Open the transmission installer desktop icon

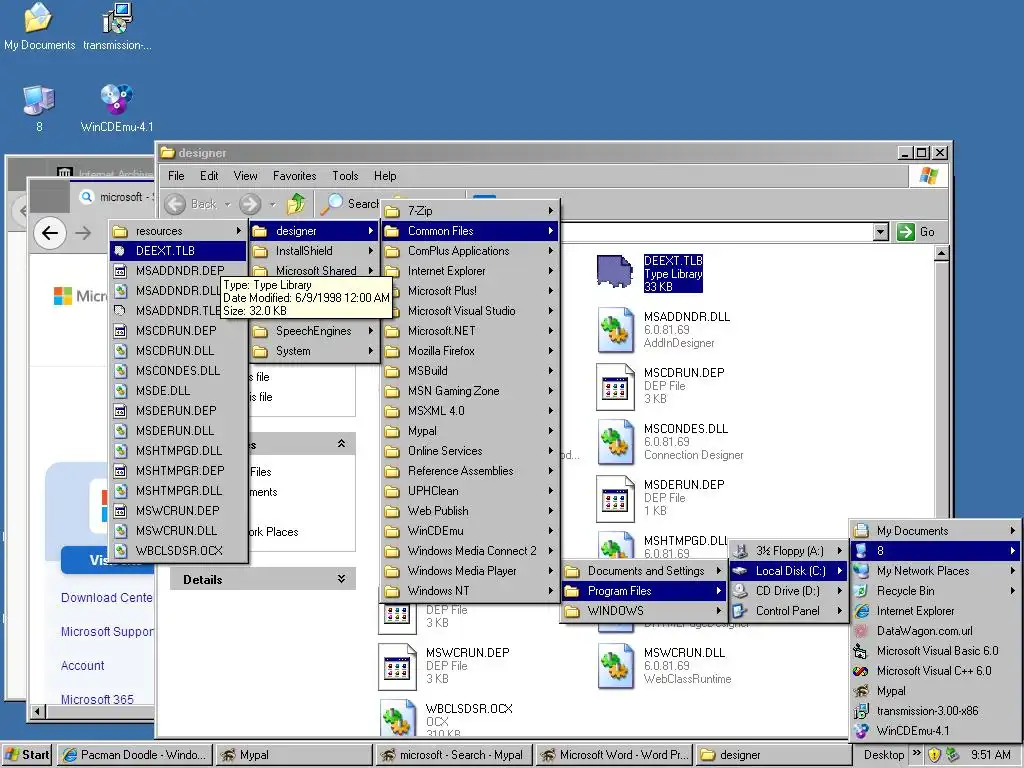coord(117,26)
